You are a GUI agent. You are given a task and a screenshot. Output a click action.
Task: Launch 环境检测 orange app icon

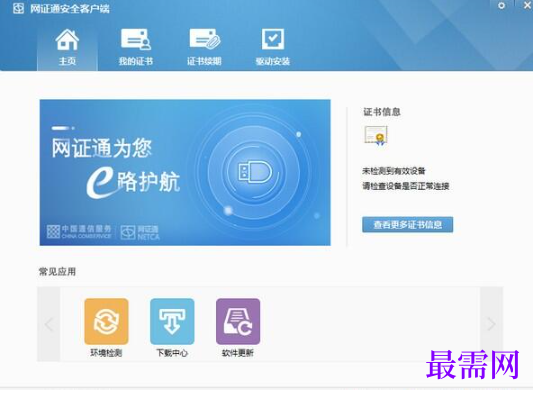(x=106, y=321)
